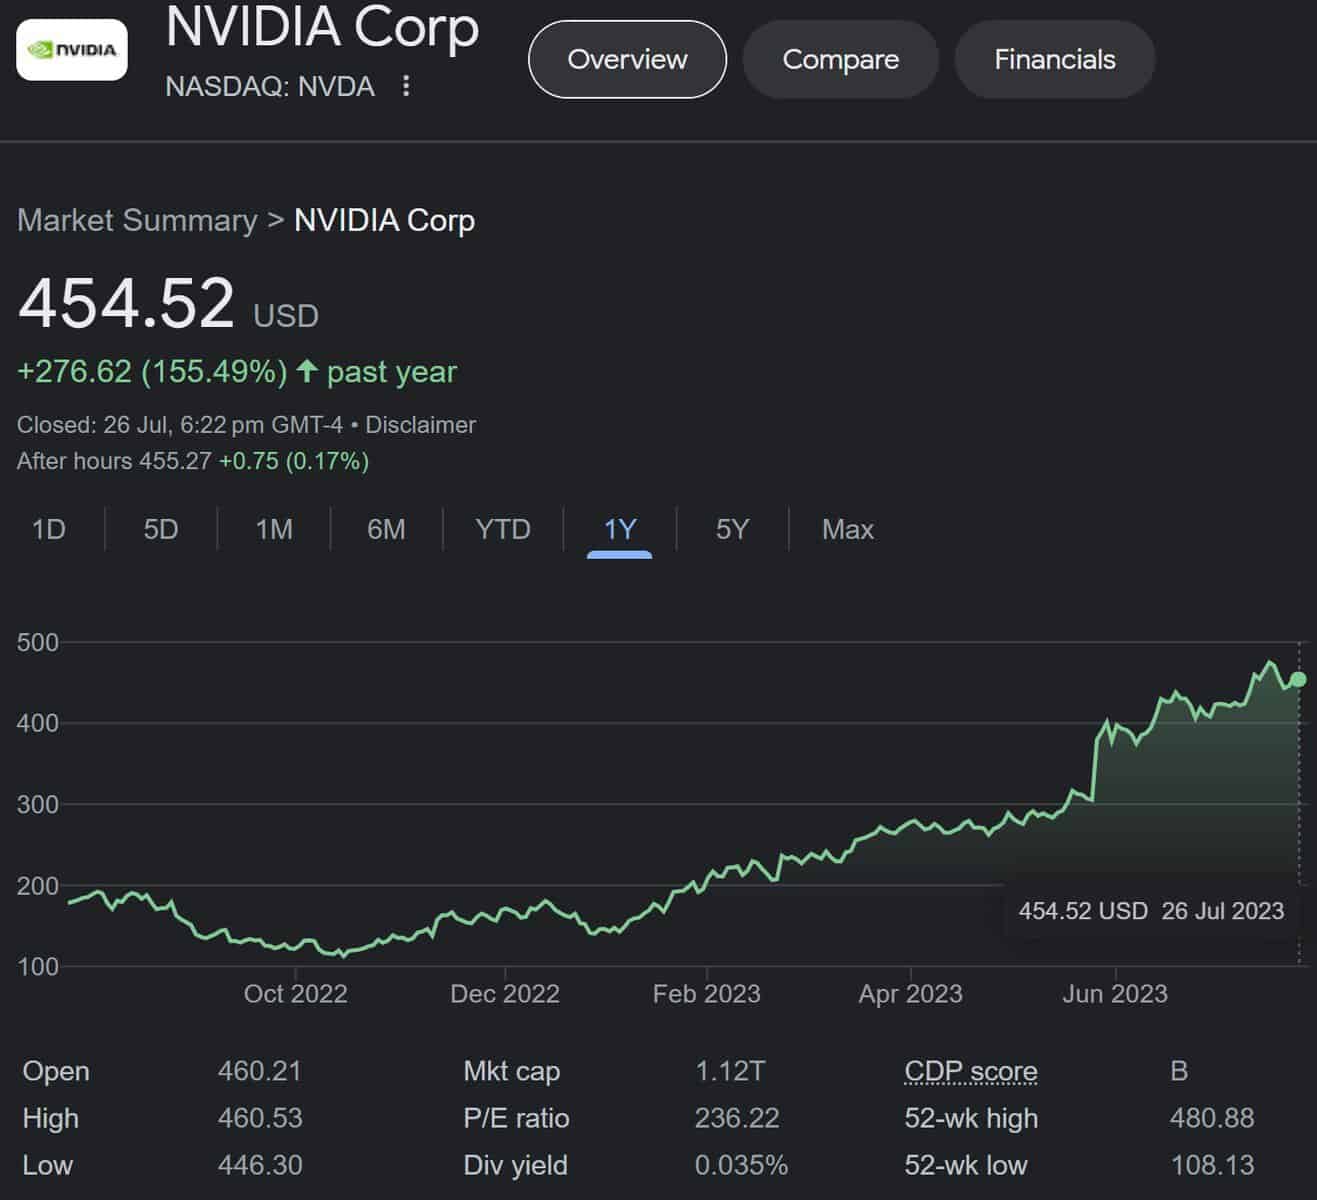Click the 454.52 USD chart tooltip
The width and height of the screenshot is (1317, 1200).
(1150, 911)
